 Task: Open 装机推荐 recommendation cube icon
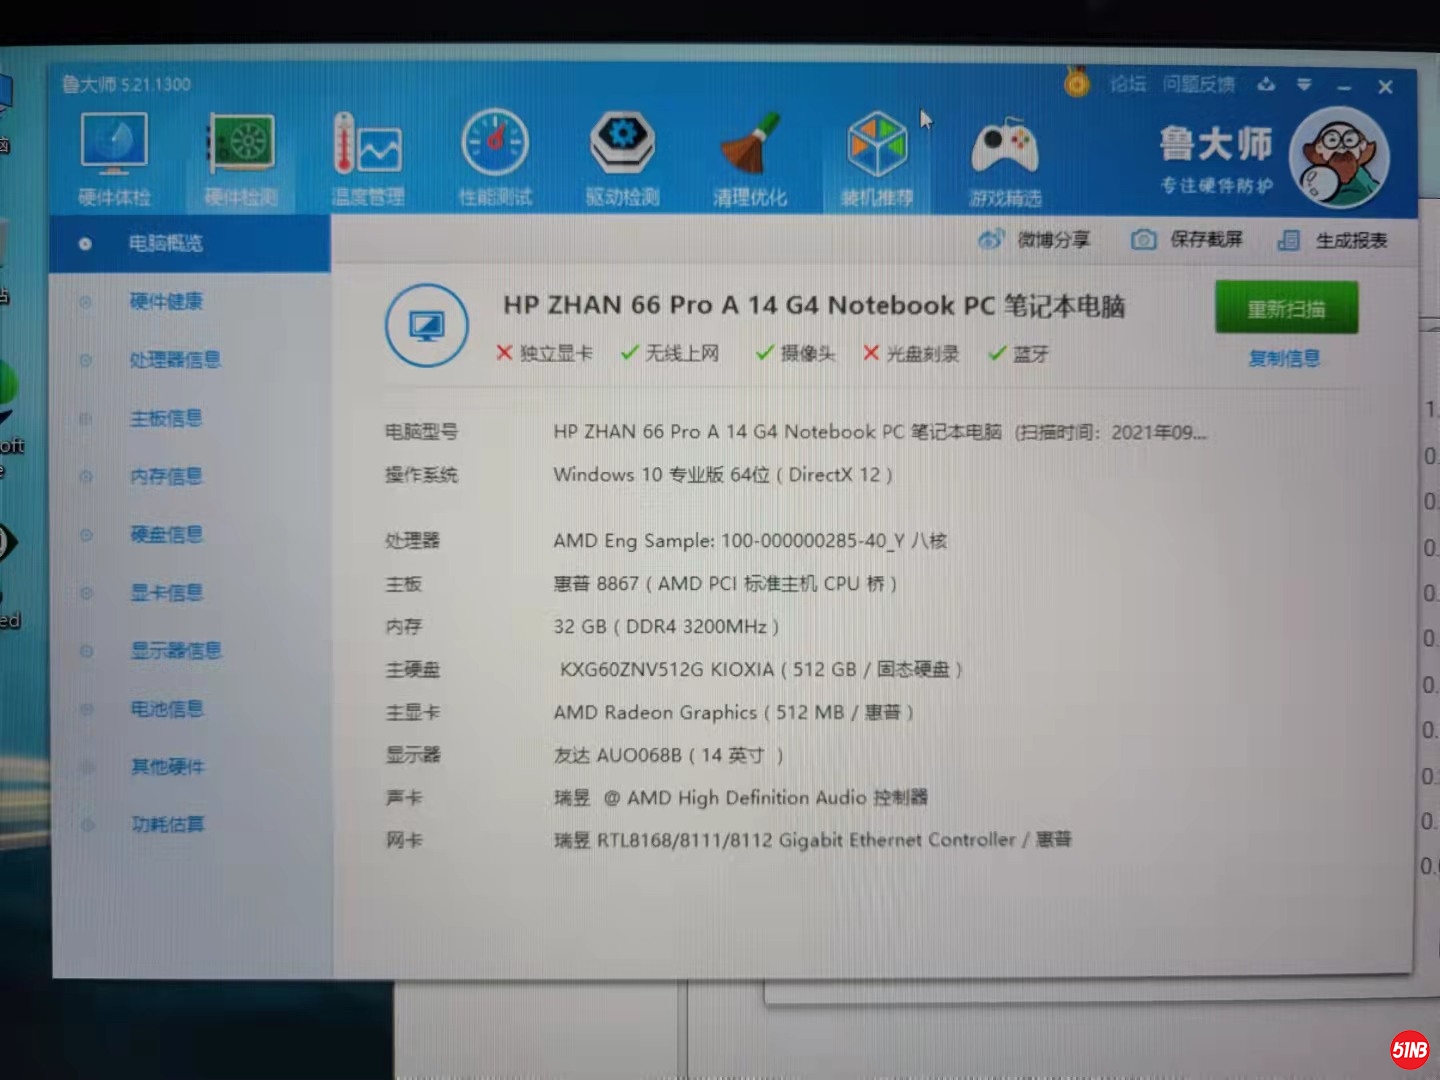[877, 157]
